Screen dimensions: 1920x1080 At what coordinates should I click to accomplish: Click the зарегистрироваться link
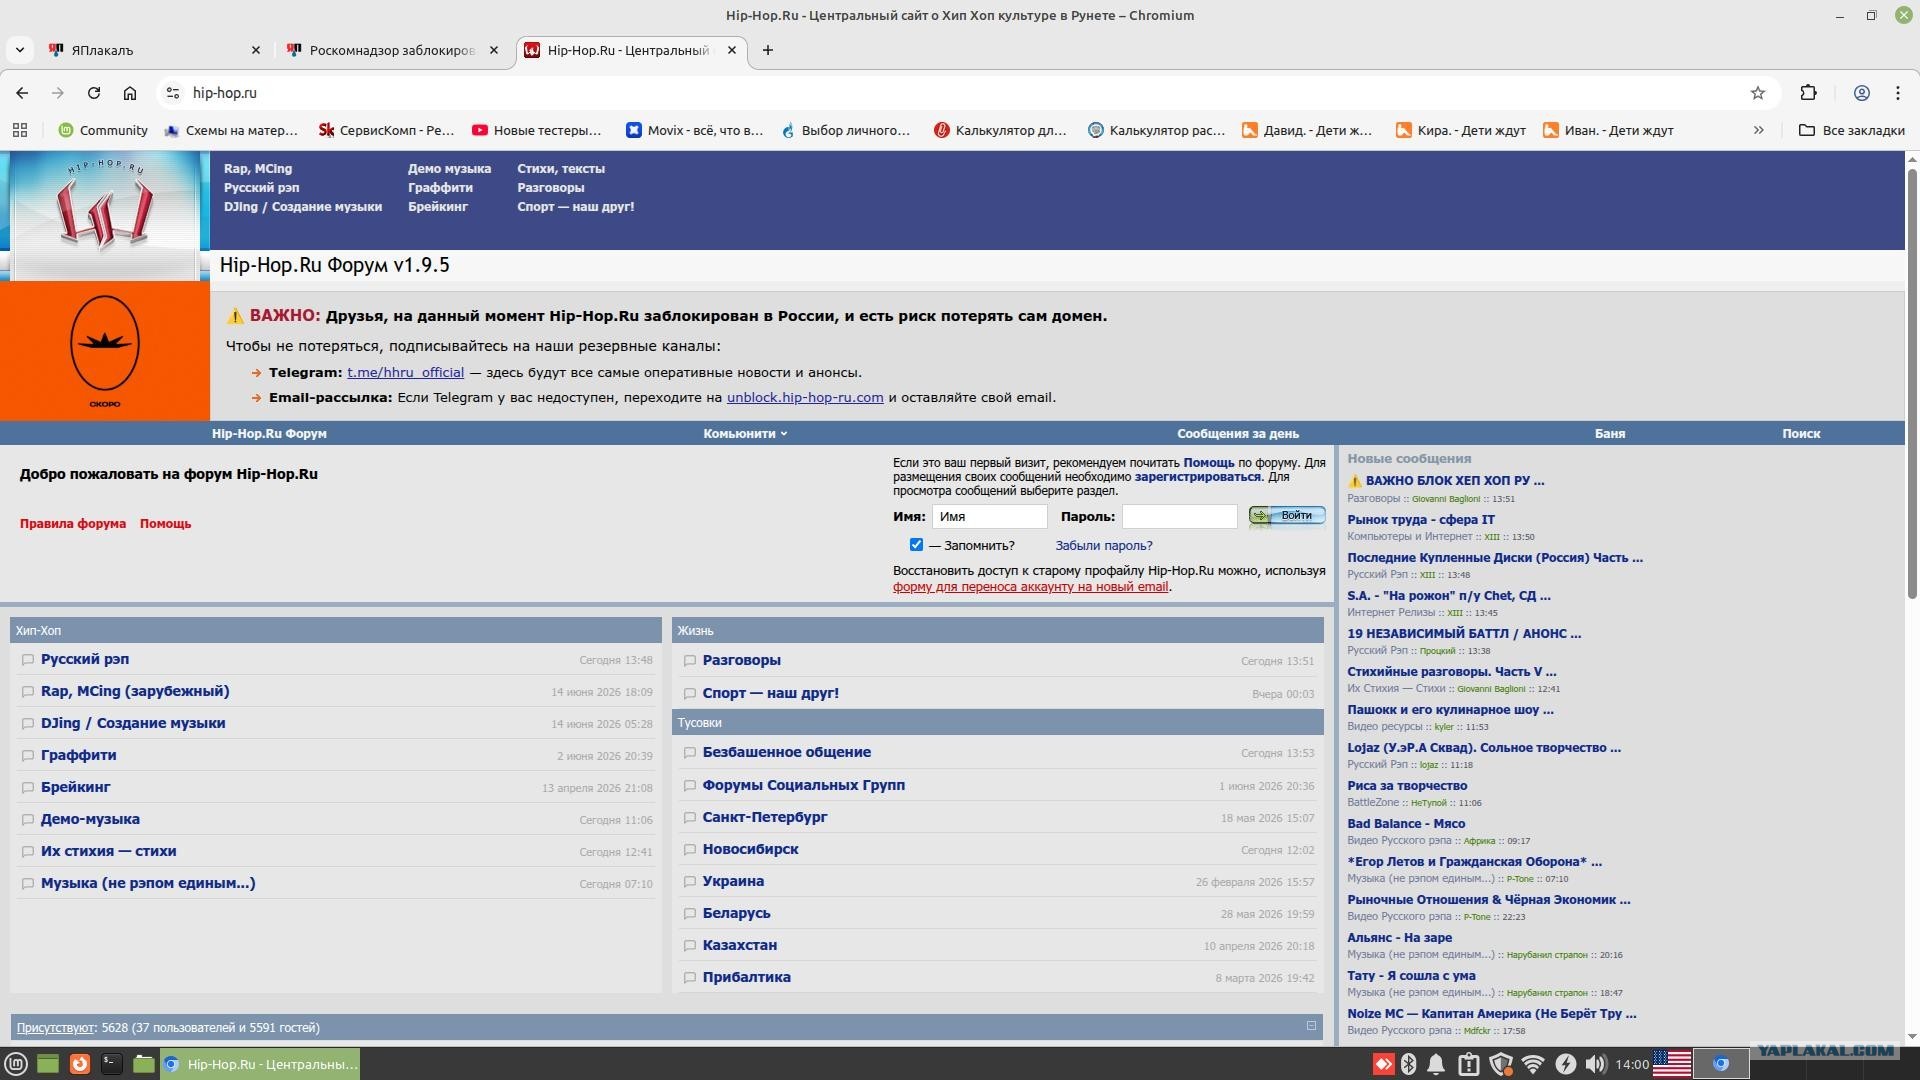click(x=1198, y=477)
